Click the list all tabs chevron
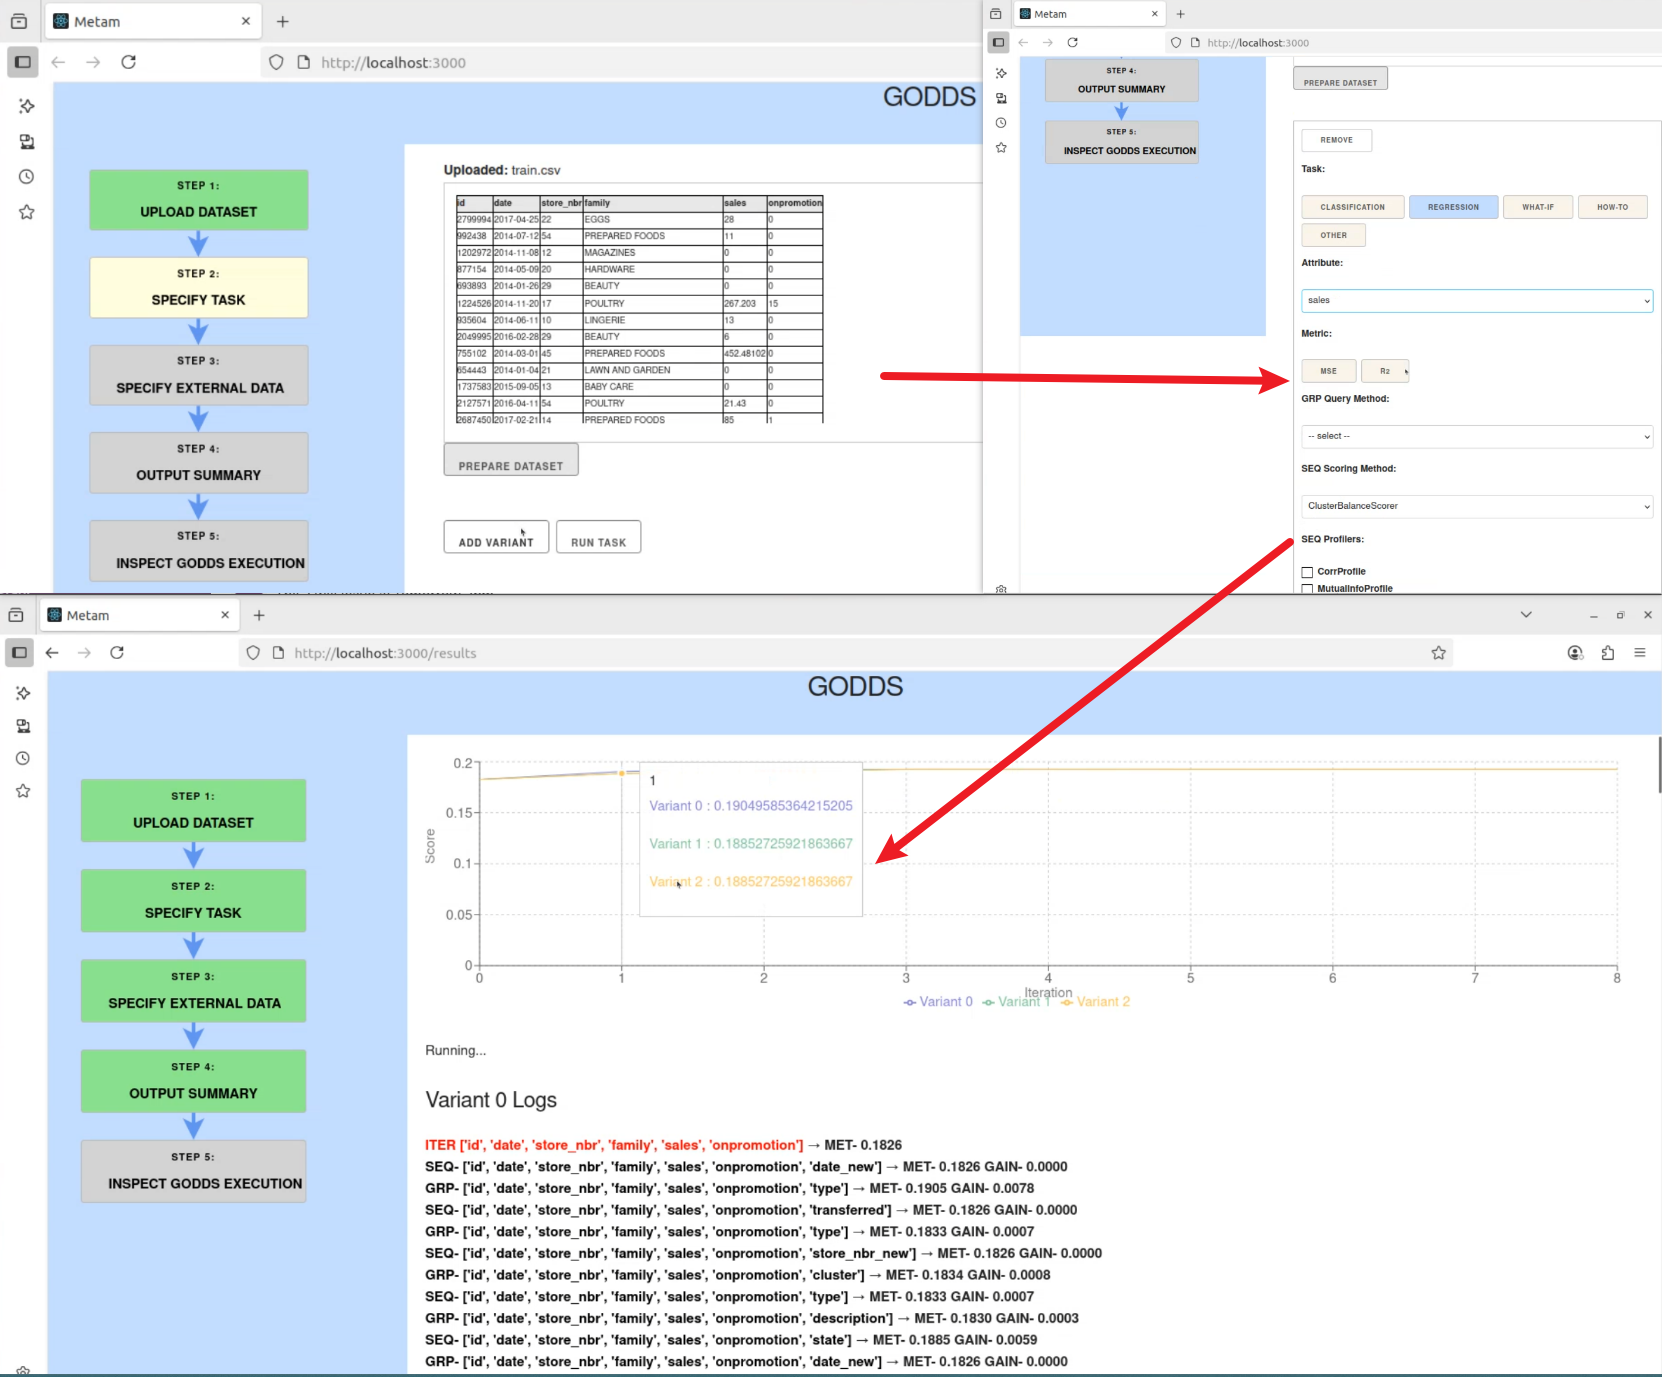1662x1377 pixels. coord(1526,615)
